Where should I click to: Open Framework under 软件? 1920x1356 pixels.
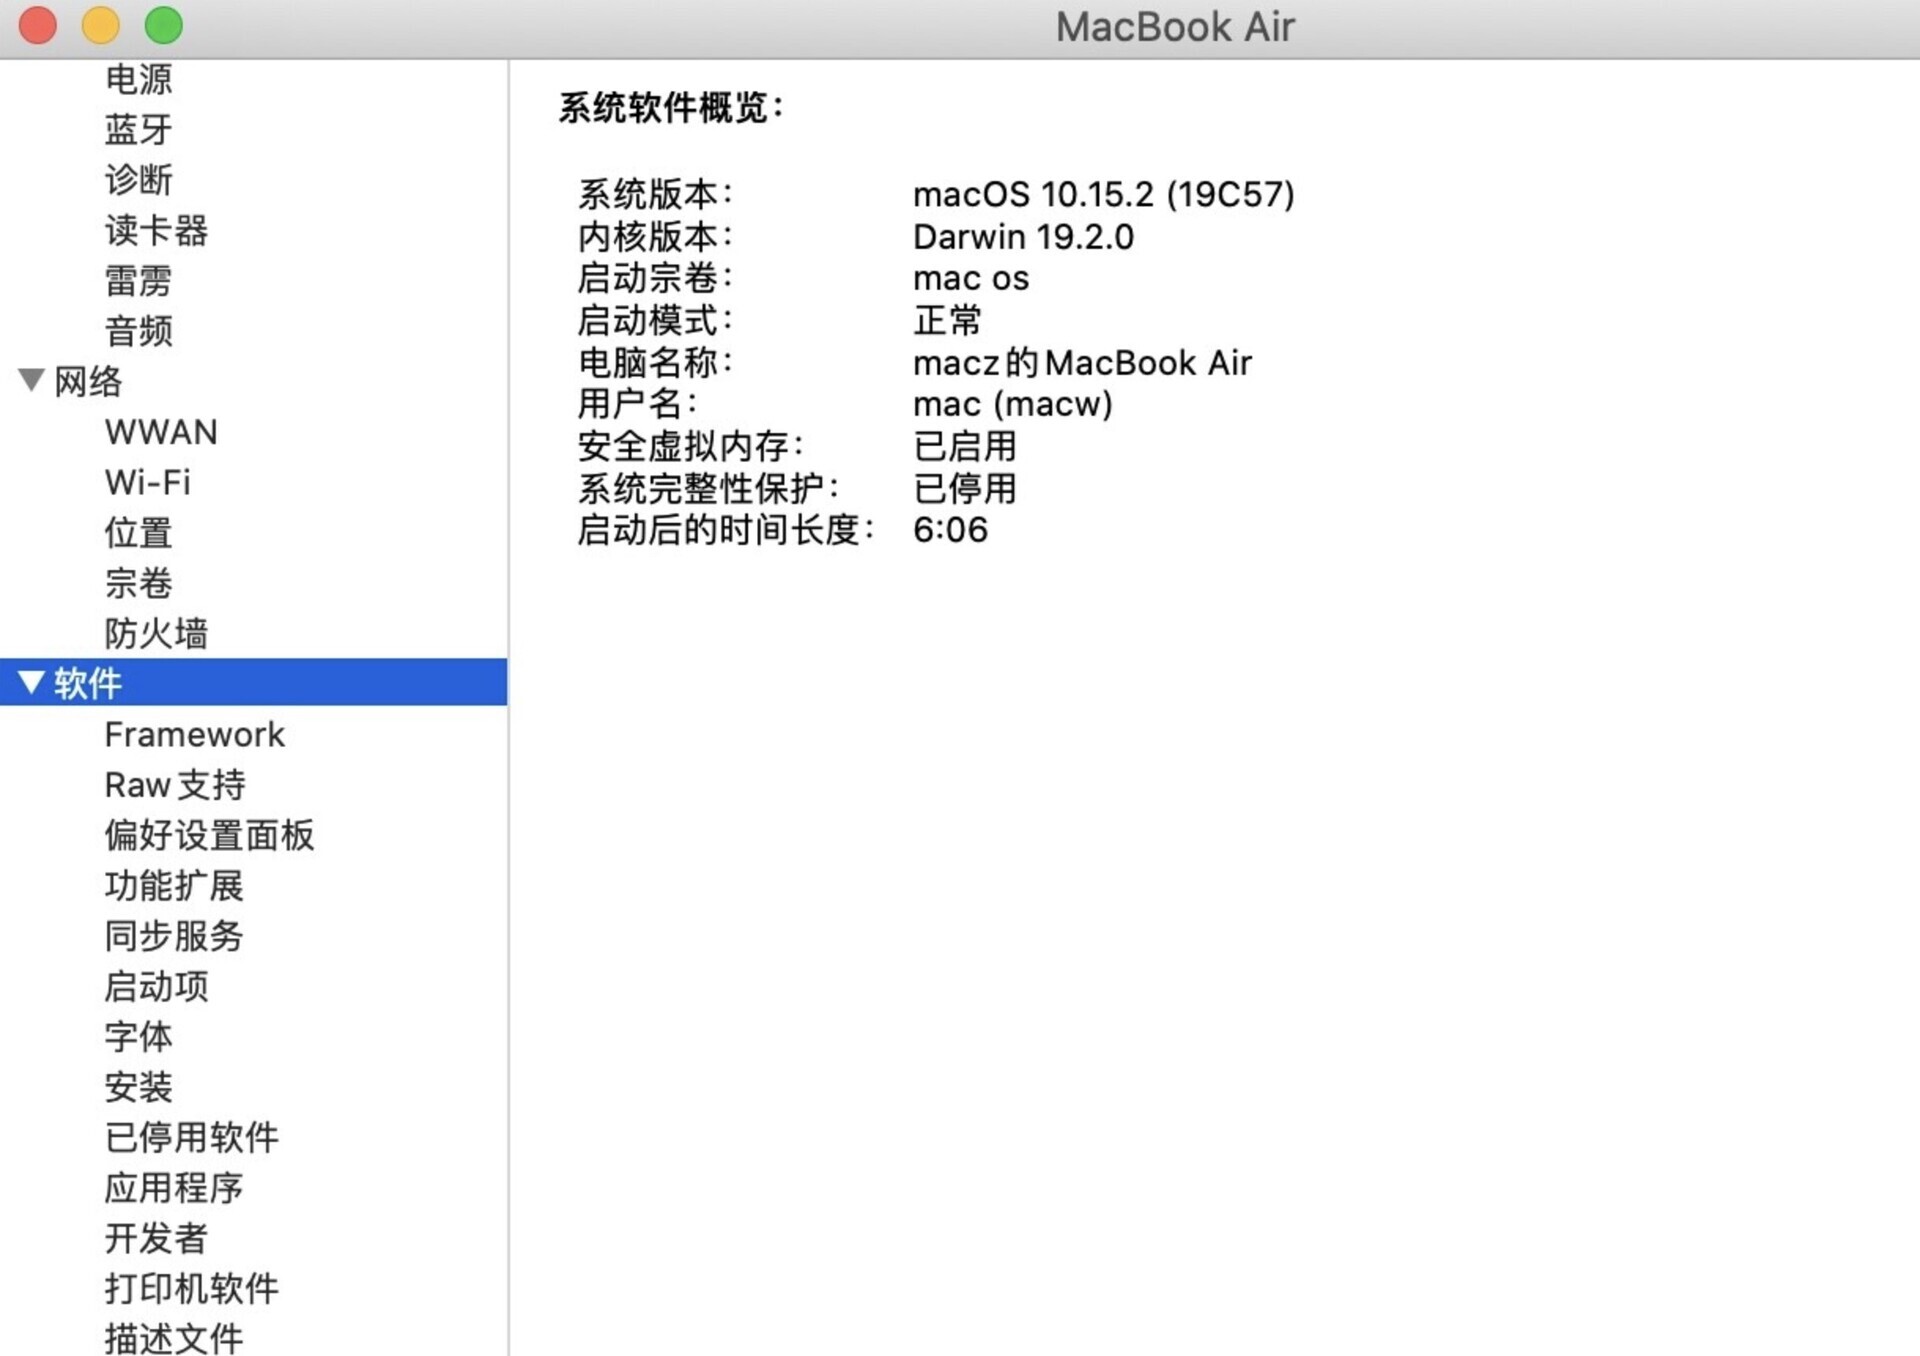pyautogui.click(x=195, y=734)
